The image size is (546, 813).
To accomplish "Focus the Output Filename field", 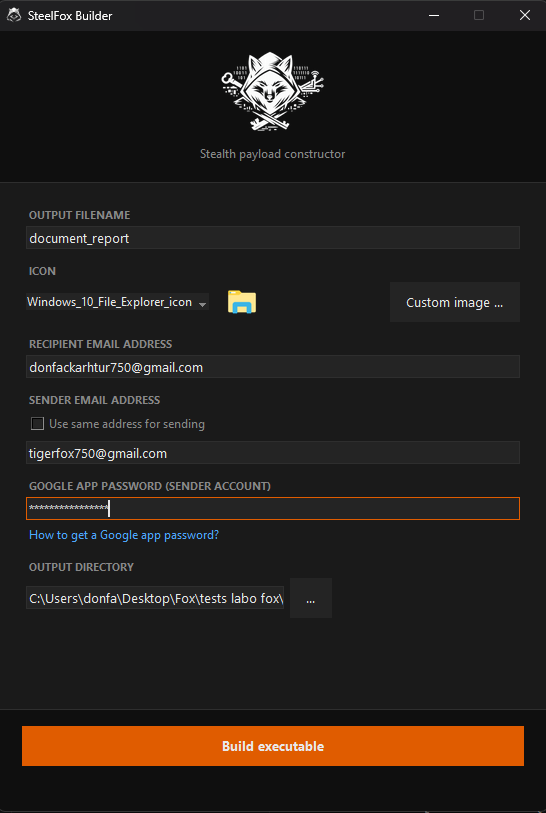I will click(273, 238).
